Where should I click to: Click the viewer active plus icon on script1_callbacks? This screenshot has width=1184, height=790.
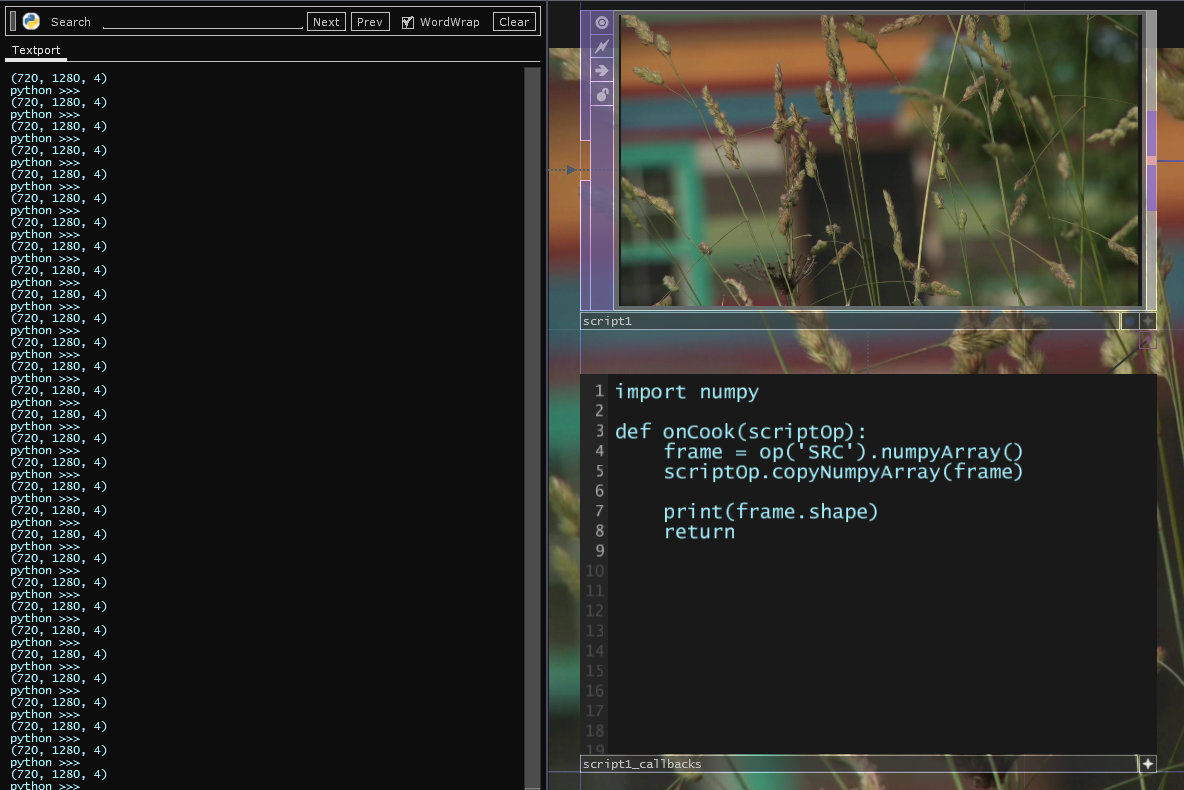[1147, 764]
